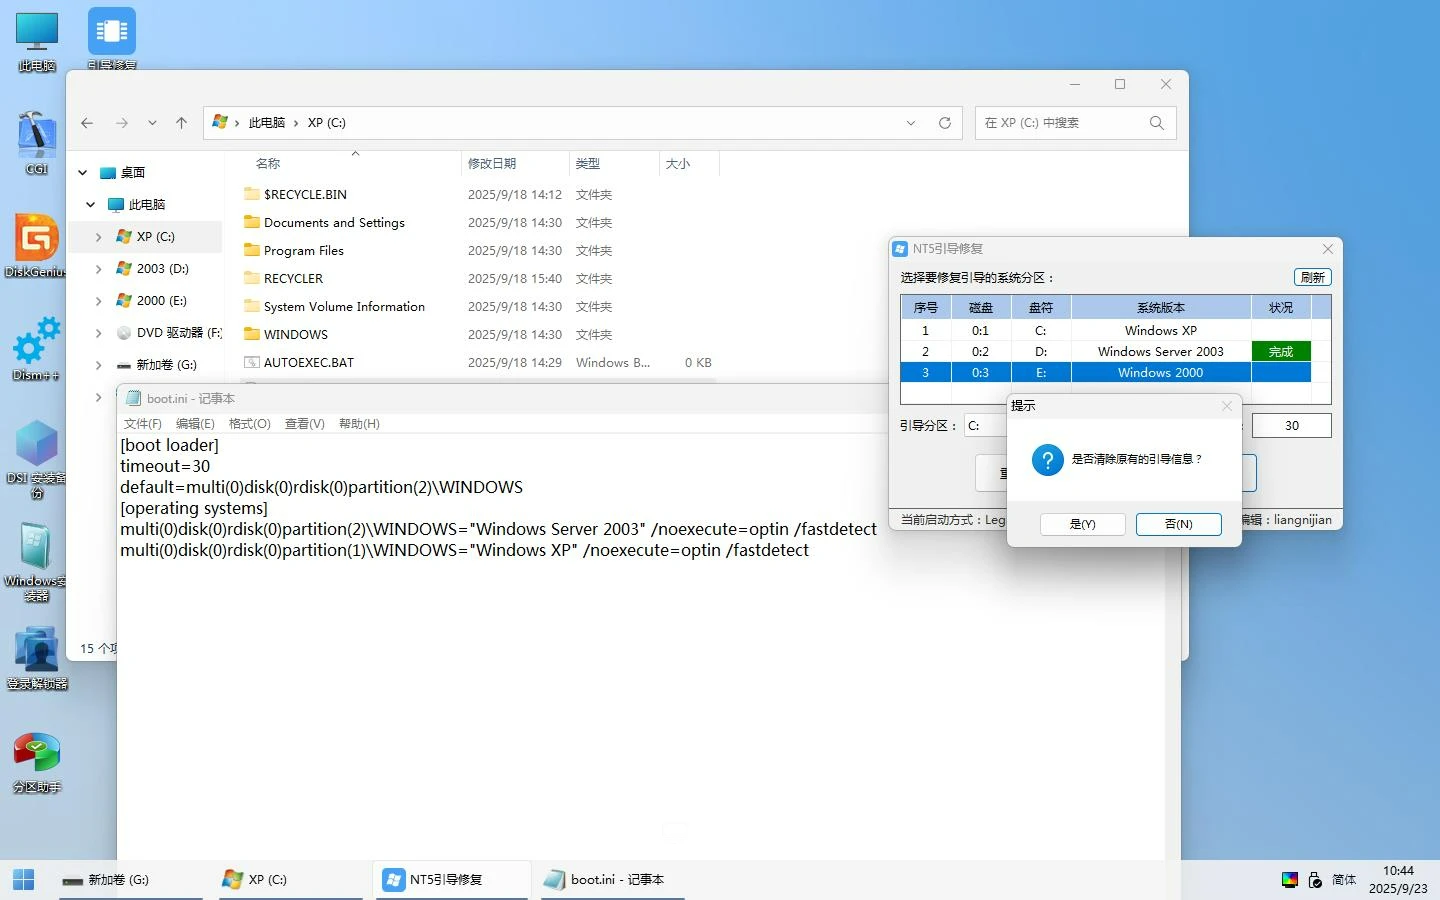Go up one folder level in Explorer

181,123
